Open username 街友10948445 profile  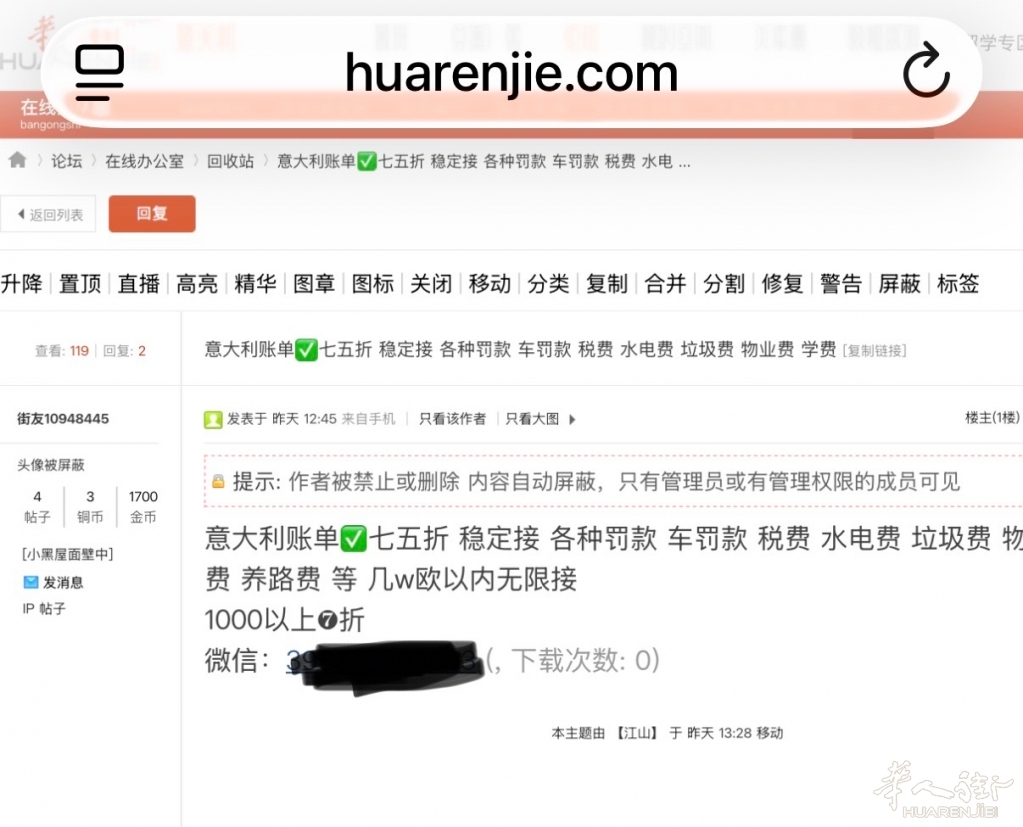pos(63,418)
